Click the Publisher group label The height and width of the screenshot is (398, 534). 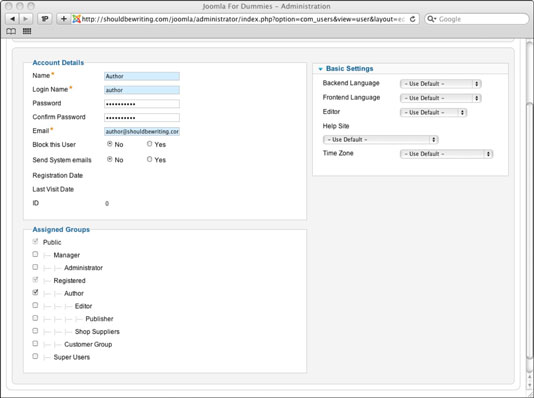(x=99, y=319)
